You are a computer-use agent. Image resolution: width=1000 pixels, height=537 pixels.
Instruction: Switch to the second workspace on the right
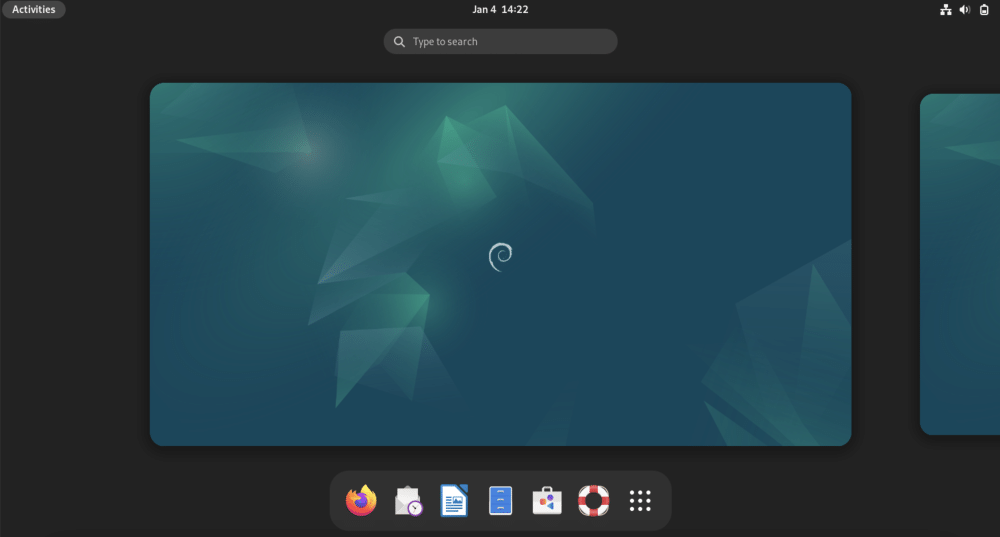point(960,264)
